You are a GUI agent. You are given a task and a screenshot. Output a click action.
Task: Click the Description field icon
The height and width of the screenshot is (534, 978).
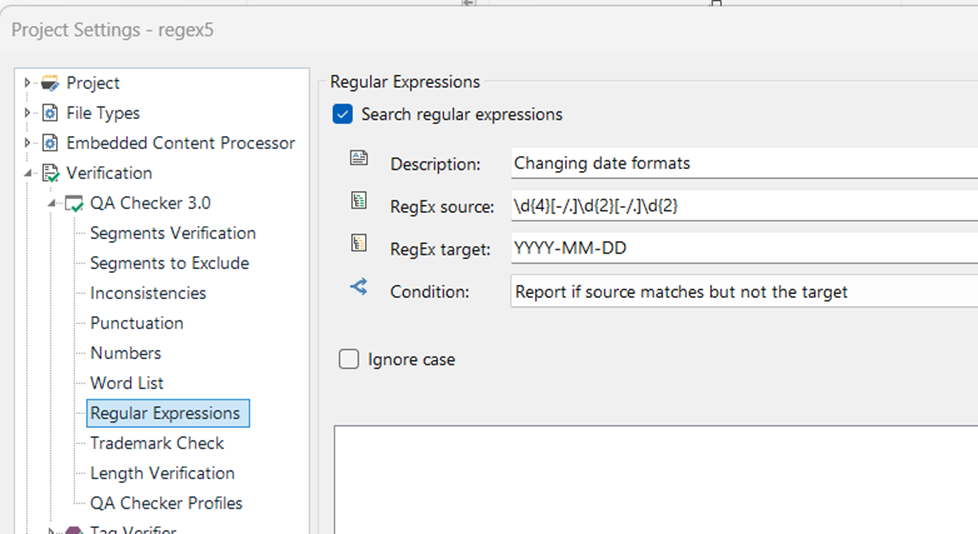[359, 160]
